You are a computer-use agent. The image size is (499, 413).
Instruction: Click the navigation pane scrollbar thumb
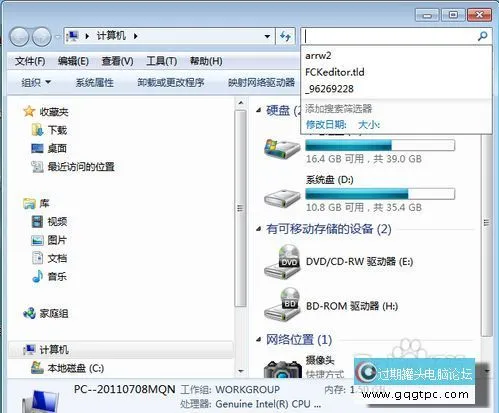241,208
